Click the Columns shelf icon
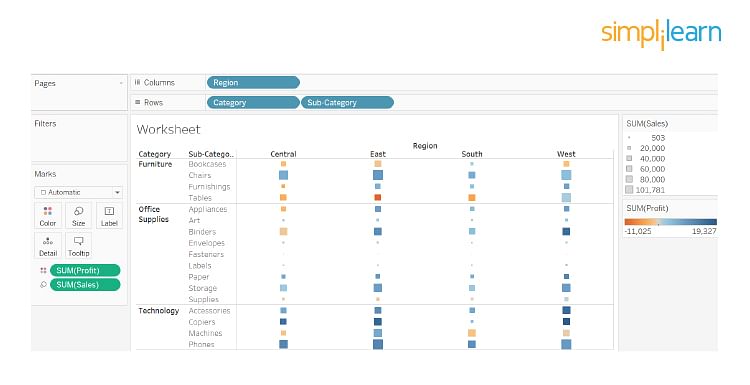This screenshot has height=385, width=750. click(138, 82)
